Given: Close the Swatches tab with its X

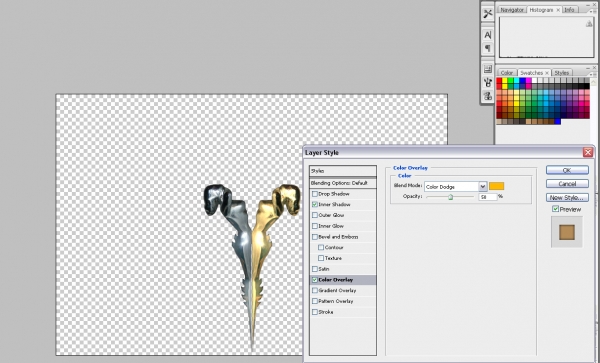Looking at the screenshot, I should (x=547, y=73).
